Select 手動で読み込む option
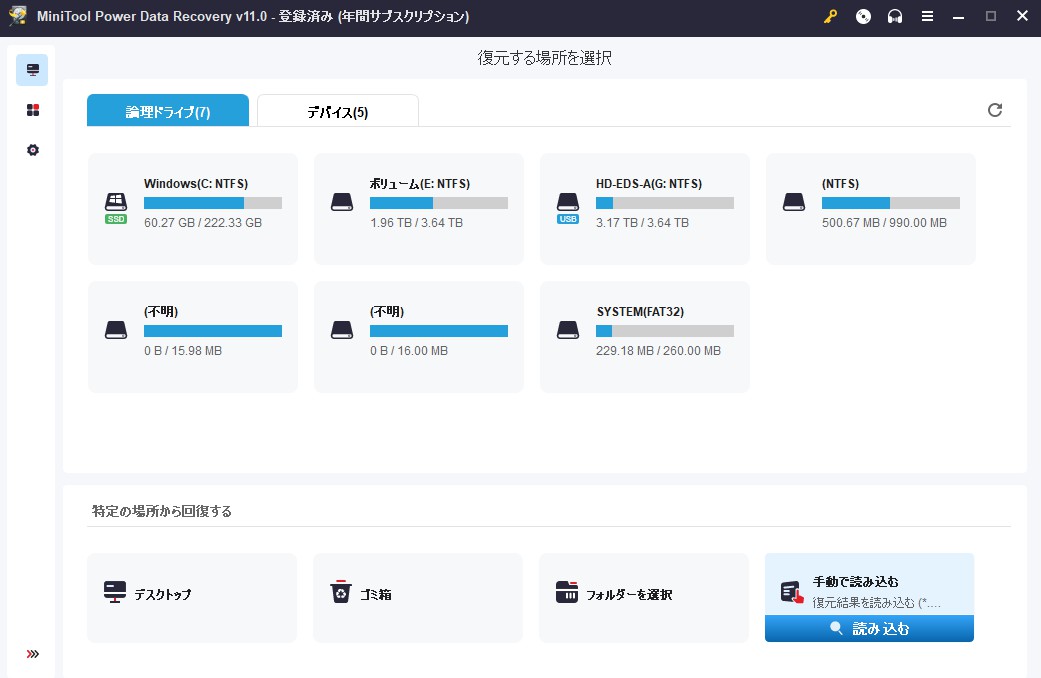Viewport: 1041px width, 678px height. 869,584
